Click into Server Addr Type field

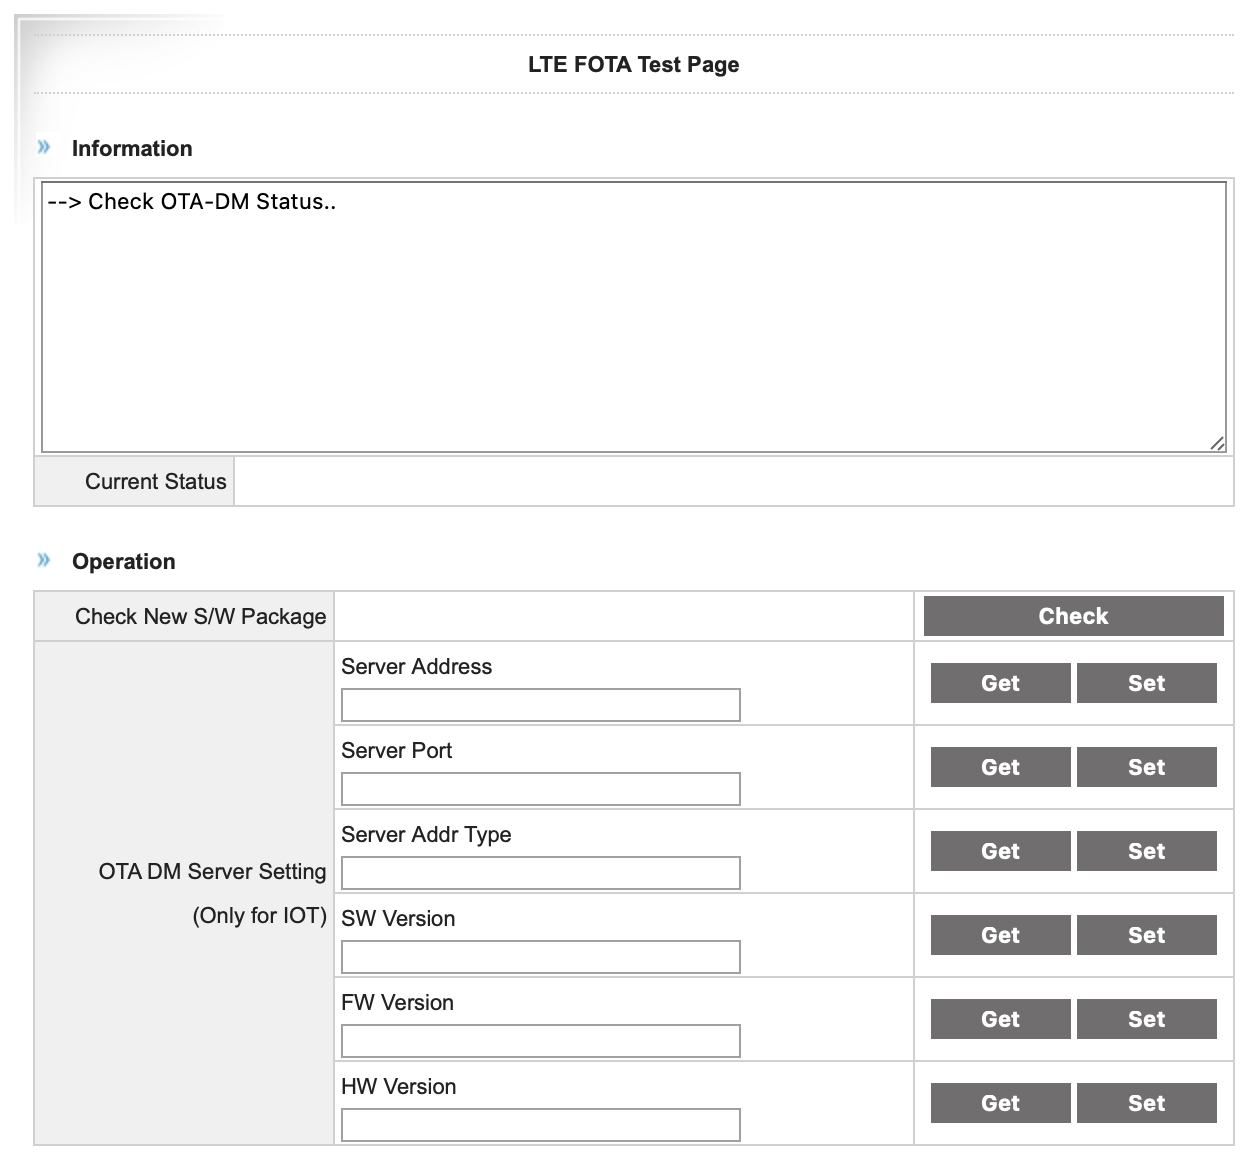coord(540,873)
